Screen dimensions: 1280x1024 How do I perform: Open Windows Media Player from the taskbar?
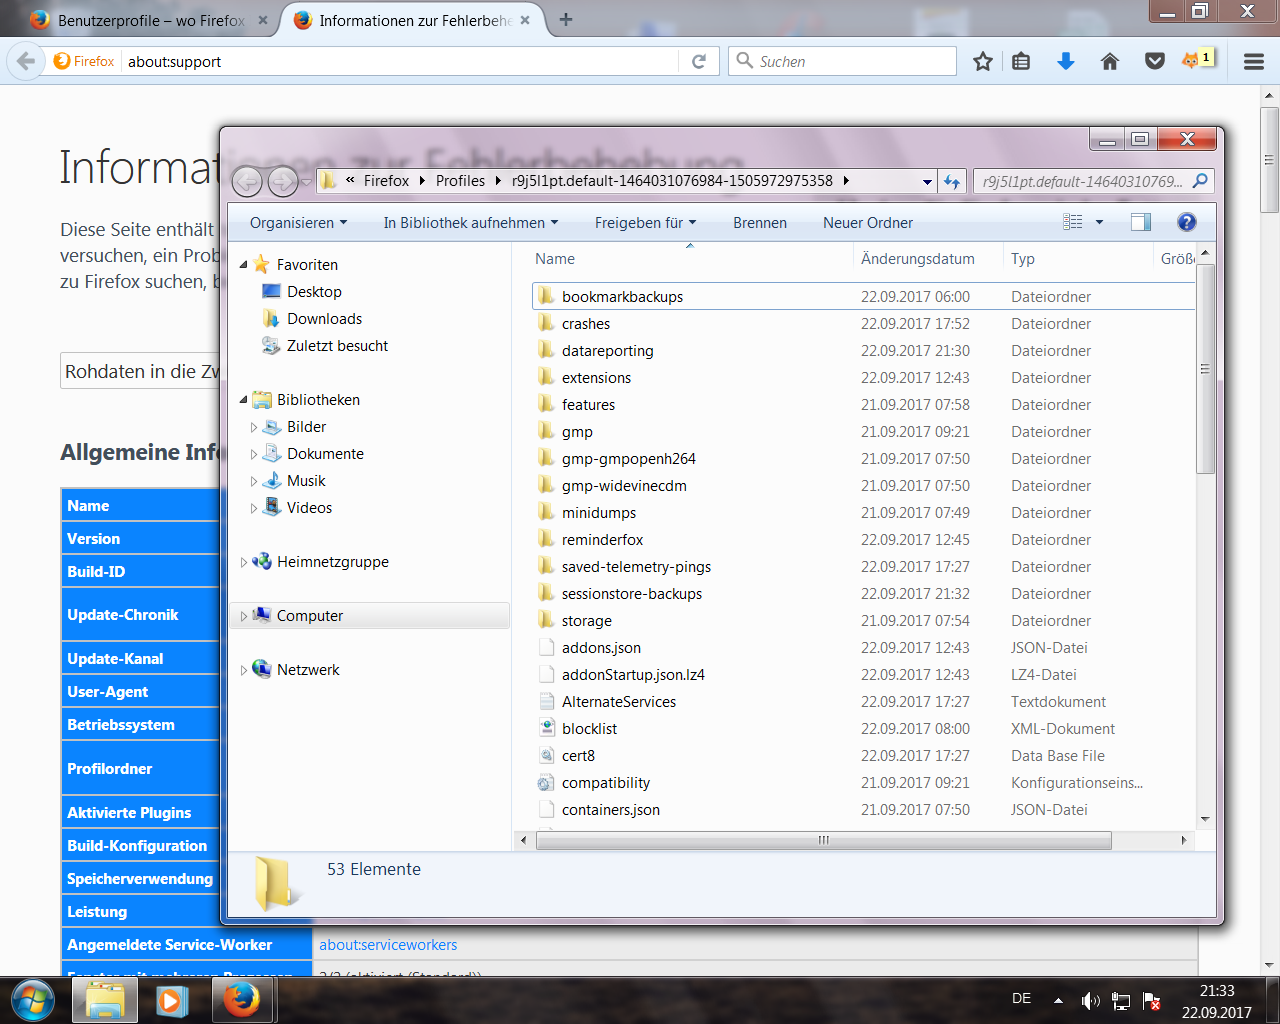click(x=172, y=1000)
